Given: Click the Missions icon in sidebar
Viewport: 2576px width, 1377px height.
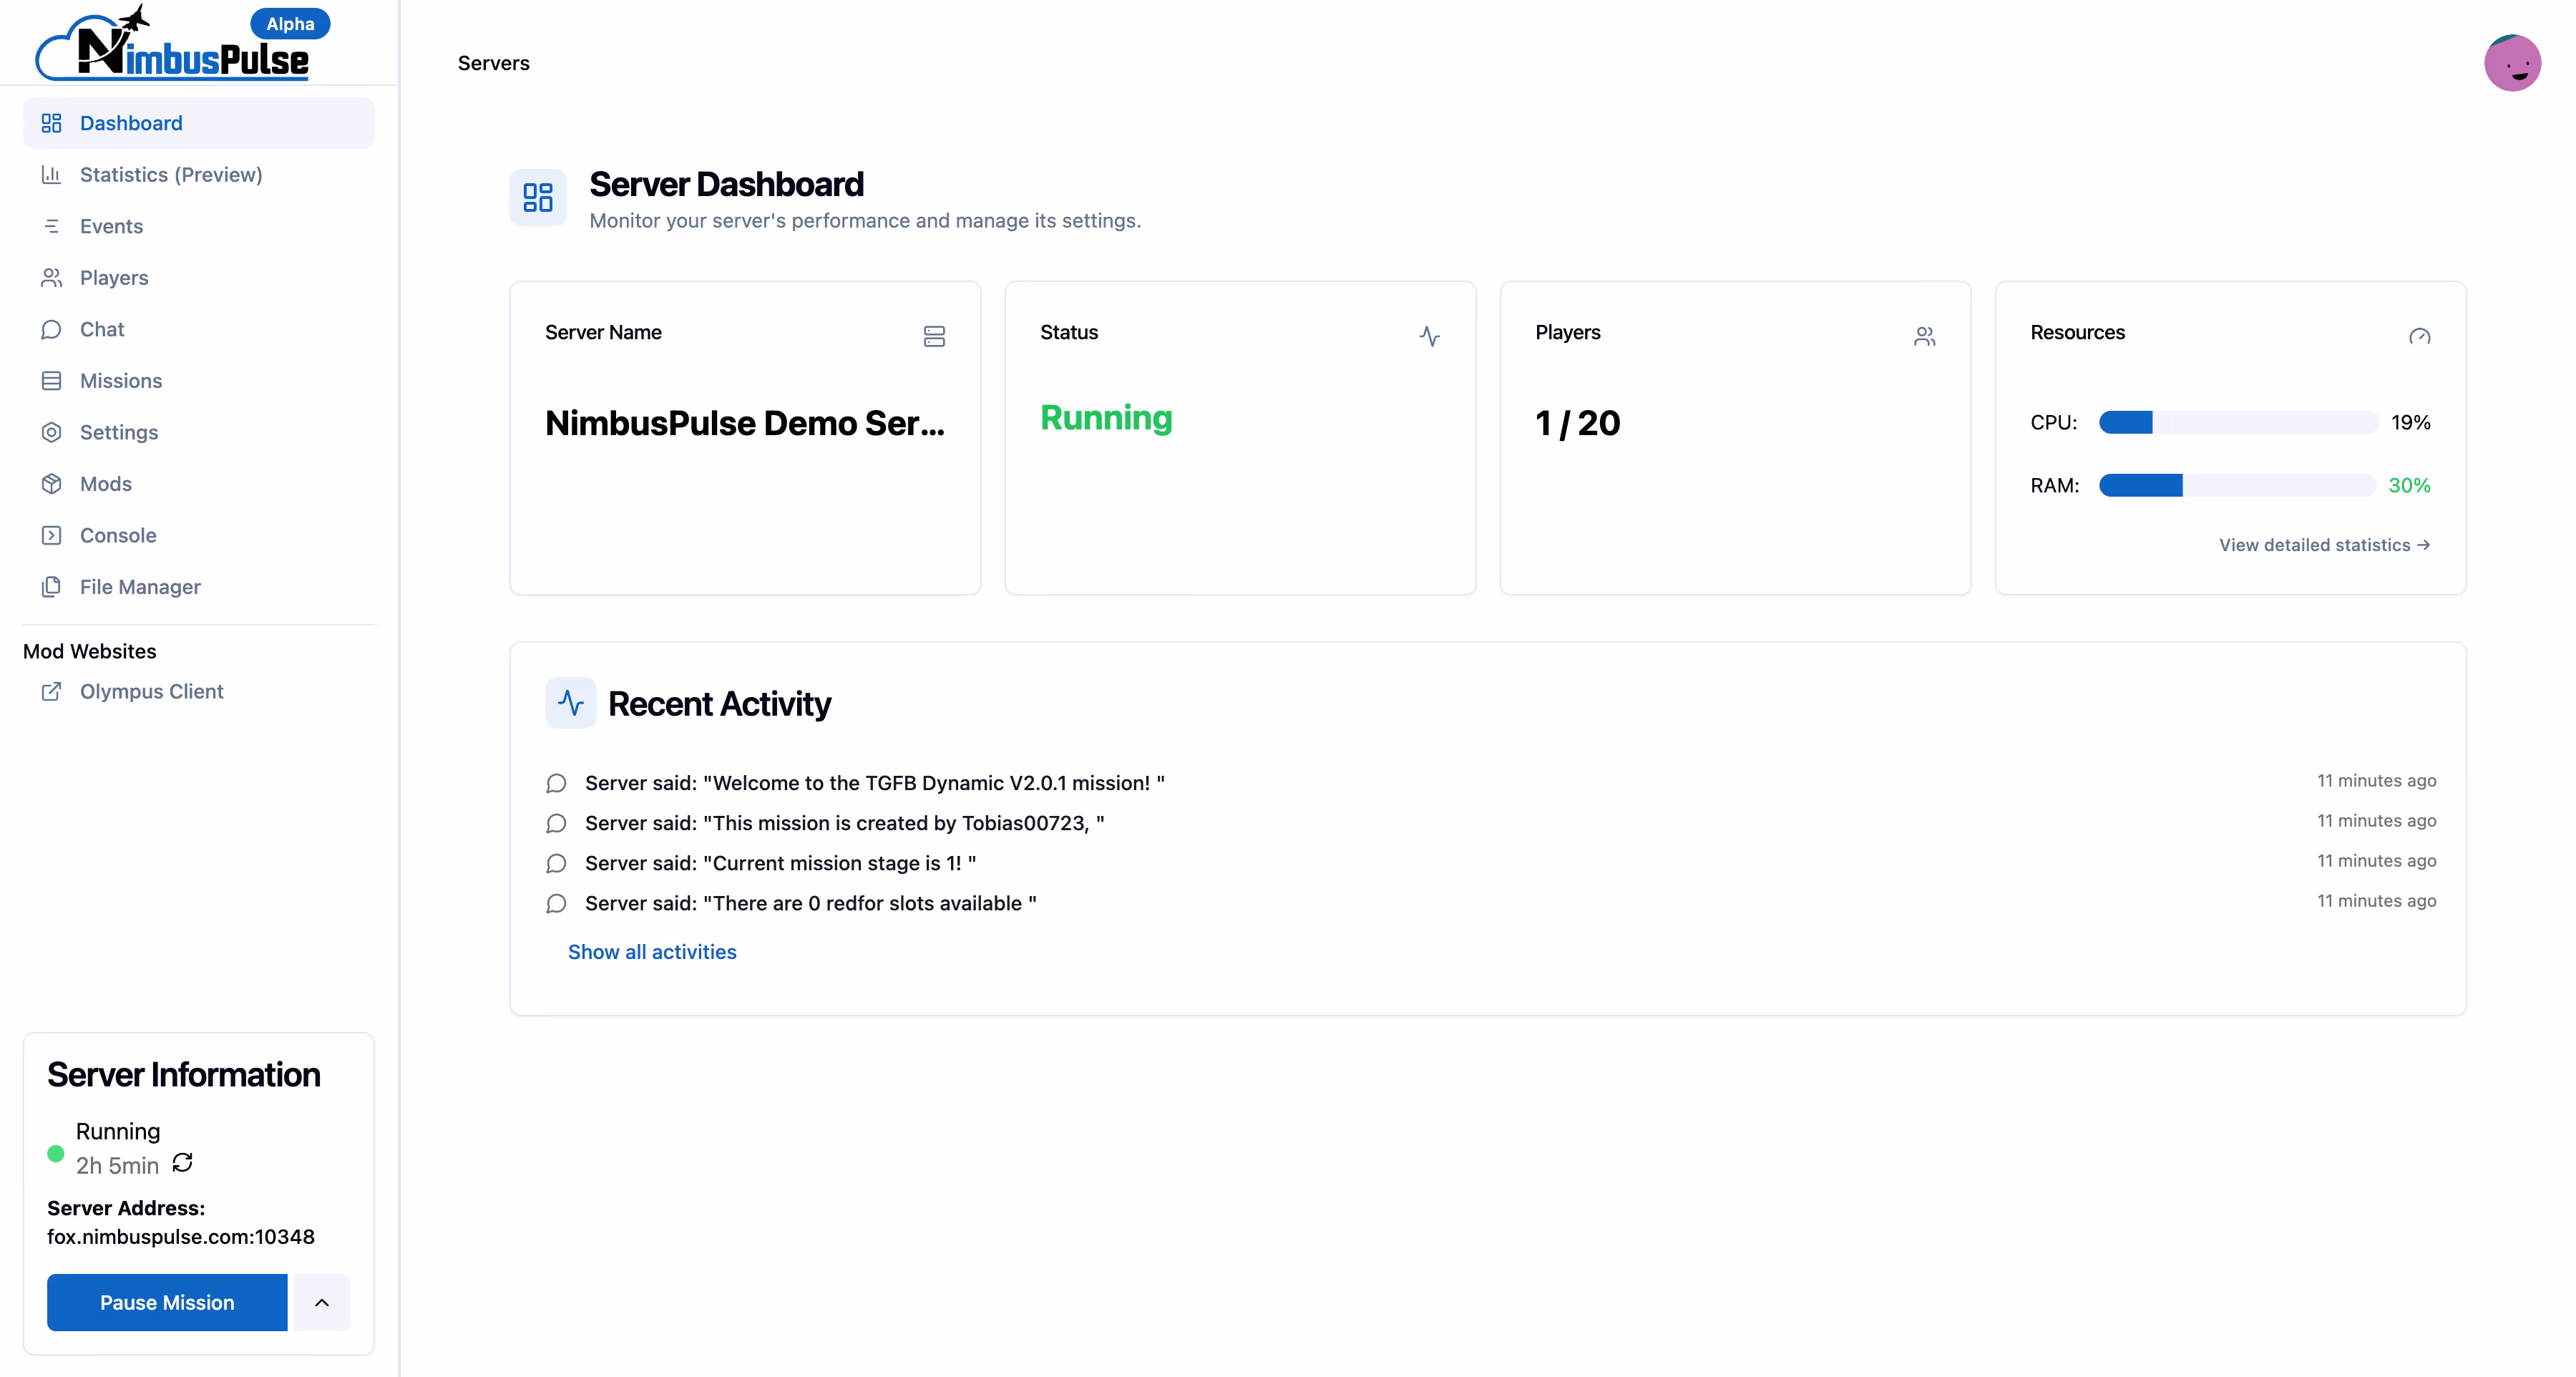Looking at the screenshot, I should click(x=51, y=380).
